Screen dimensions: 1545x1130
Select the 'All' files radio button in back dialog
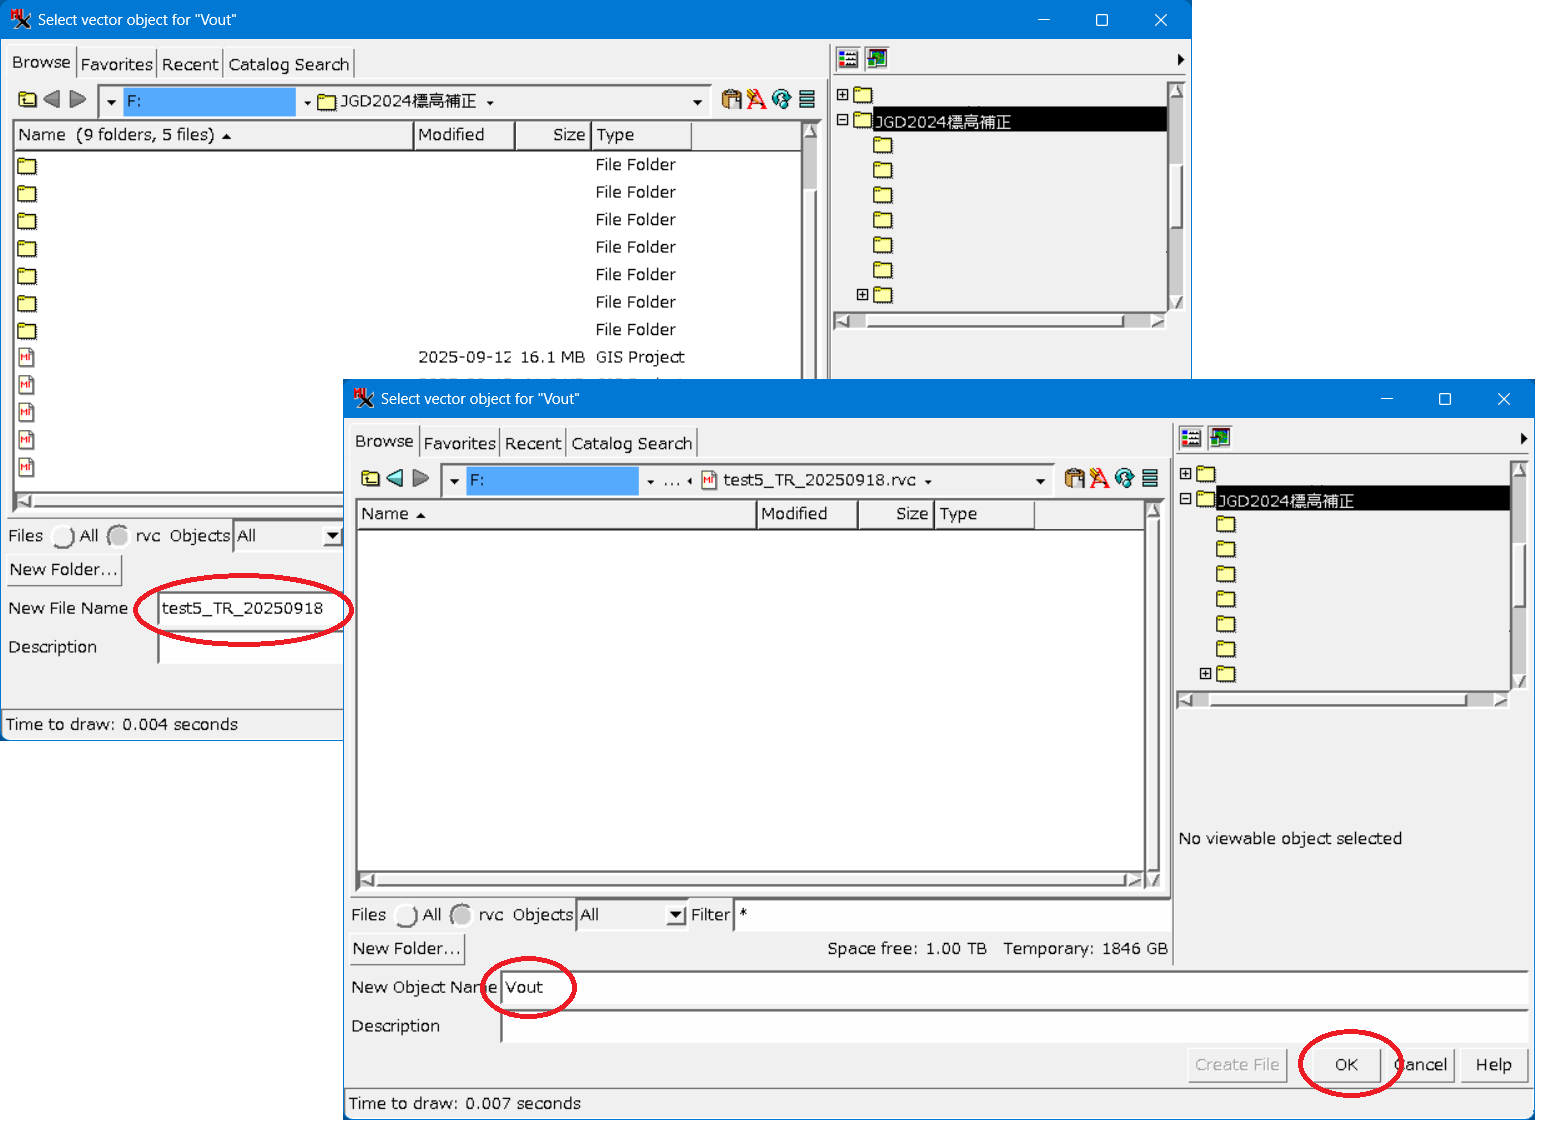coord(63,536)
